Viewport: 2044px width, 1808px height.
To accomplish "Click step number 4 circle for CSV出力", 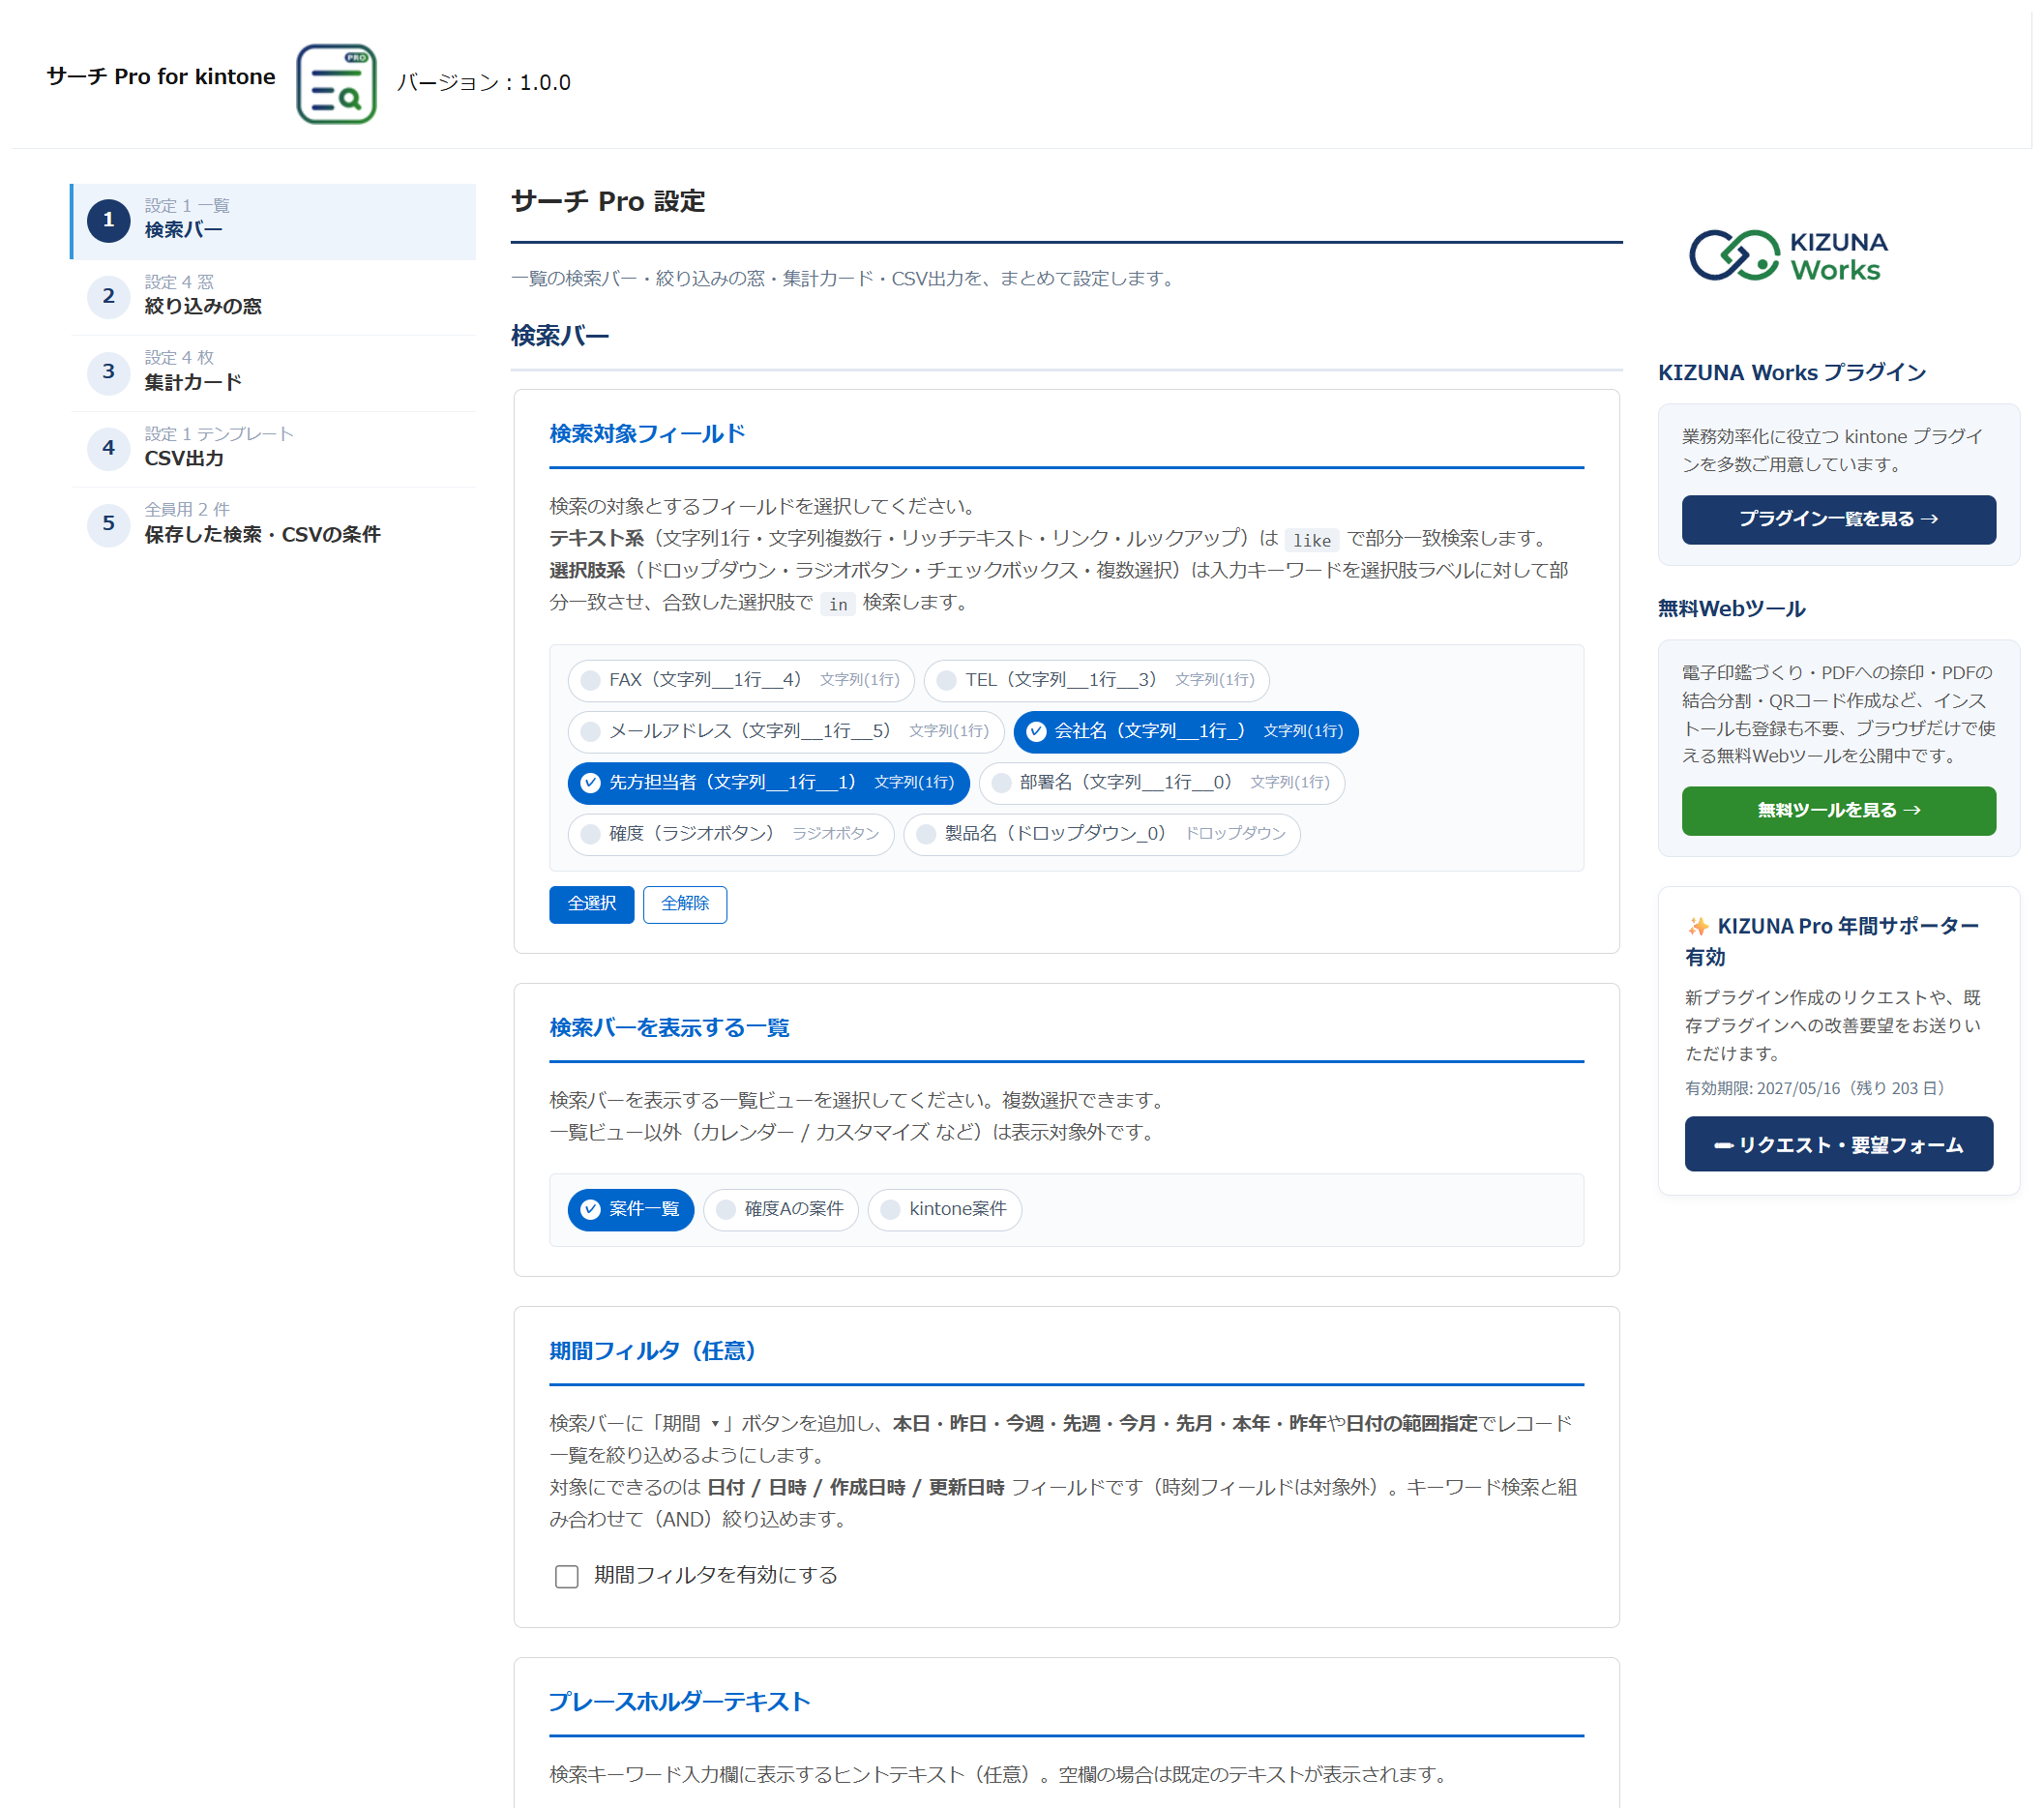I will [x=108, y=449].
